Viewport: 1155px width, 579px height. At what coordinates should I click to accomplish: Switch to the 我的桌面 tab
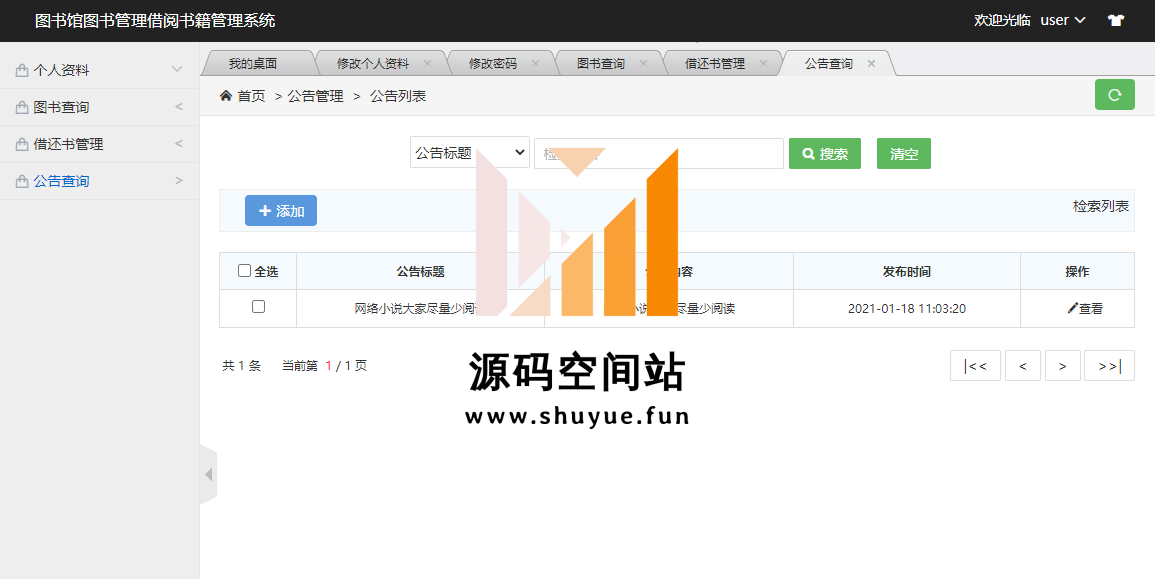pyautogui.click(x=253, y=63)
